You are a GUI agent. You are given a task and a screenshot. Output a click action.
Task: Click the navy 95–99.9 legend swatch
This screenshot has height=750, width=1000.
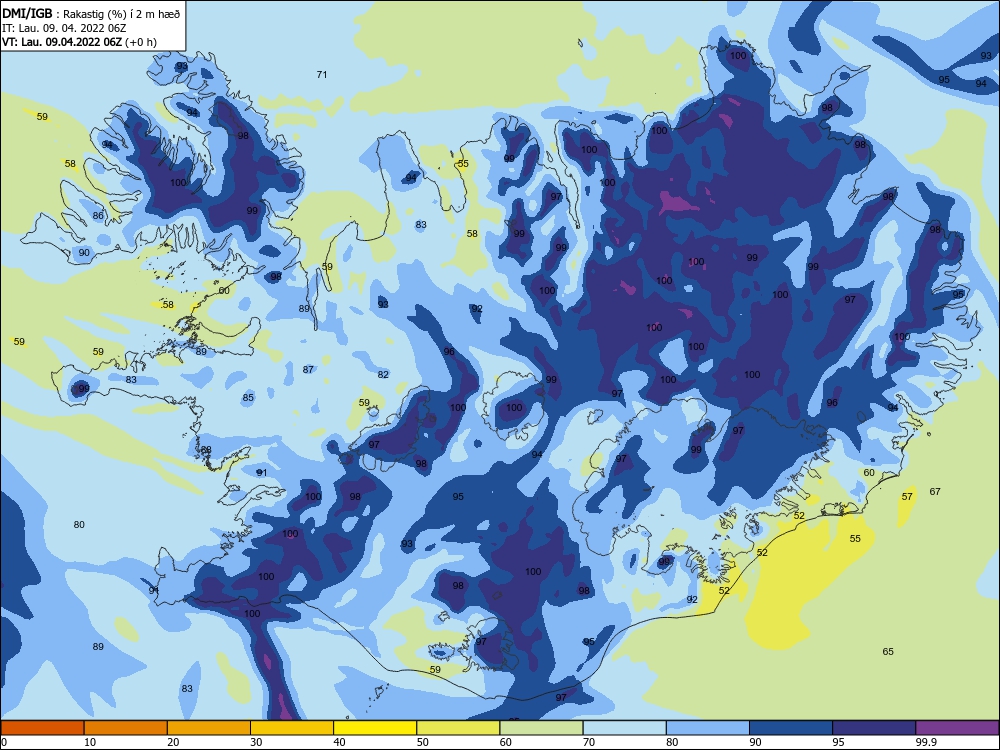coord(874,728)
